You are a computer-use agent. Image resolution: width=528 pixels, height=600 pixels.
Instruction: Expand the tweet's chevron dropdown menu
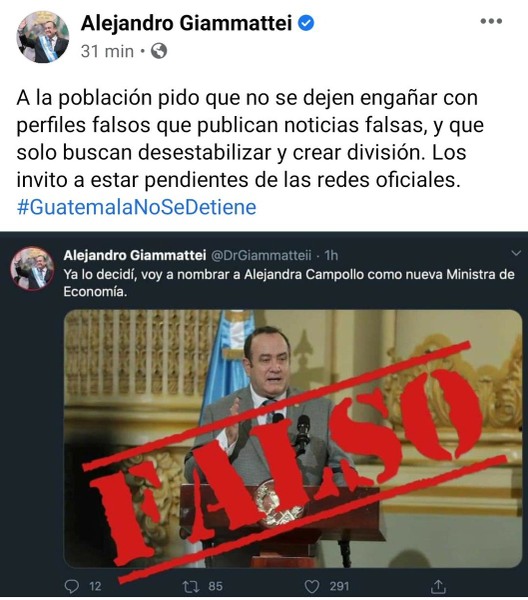pyautogui.click(x=516, y=253)
